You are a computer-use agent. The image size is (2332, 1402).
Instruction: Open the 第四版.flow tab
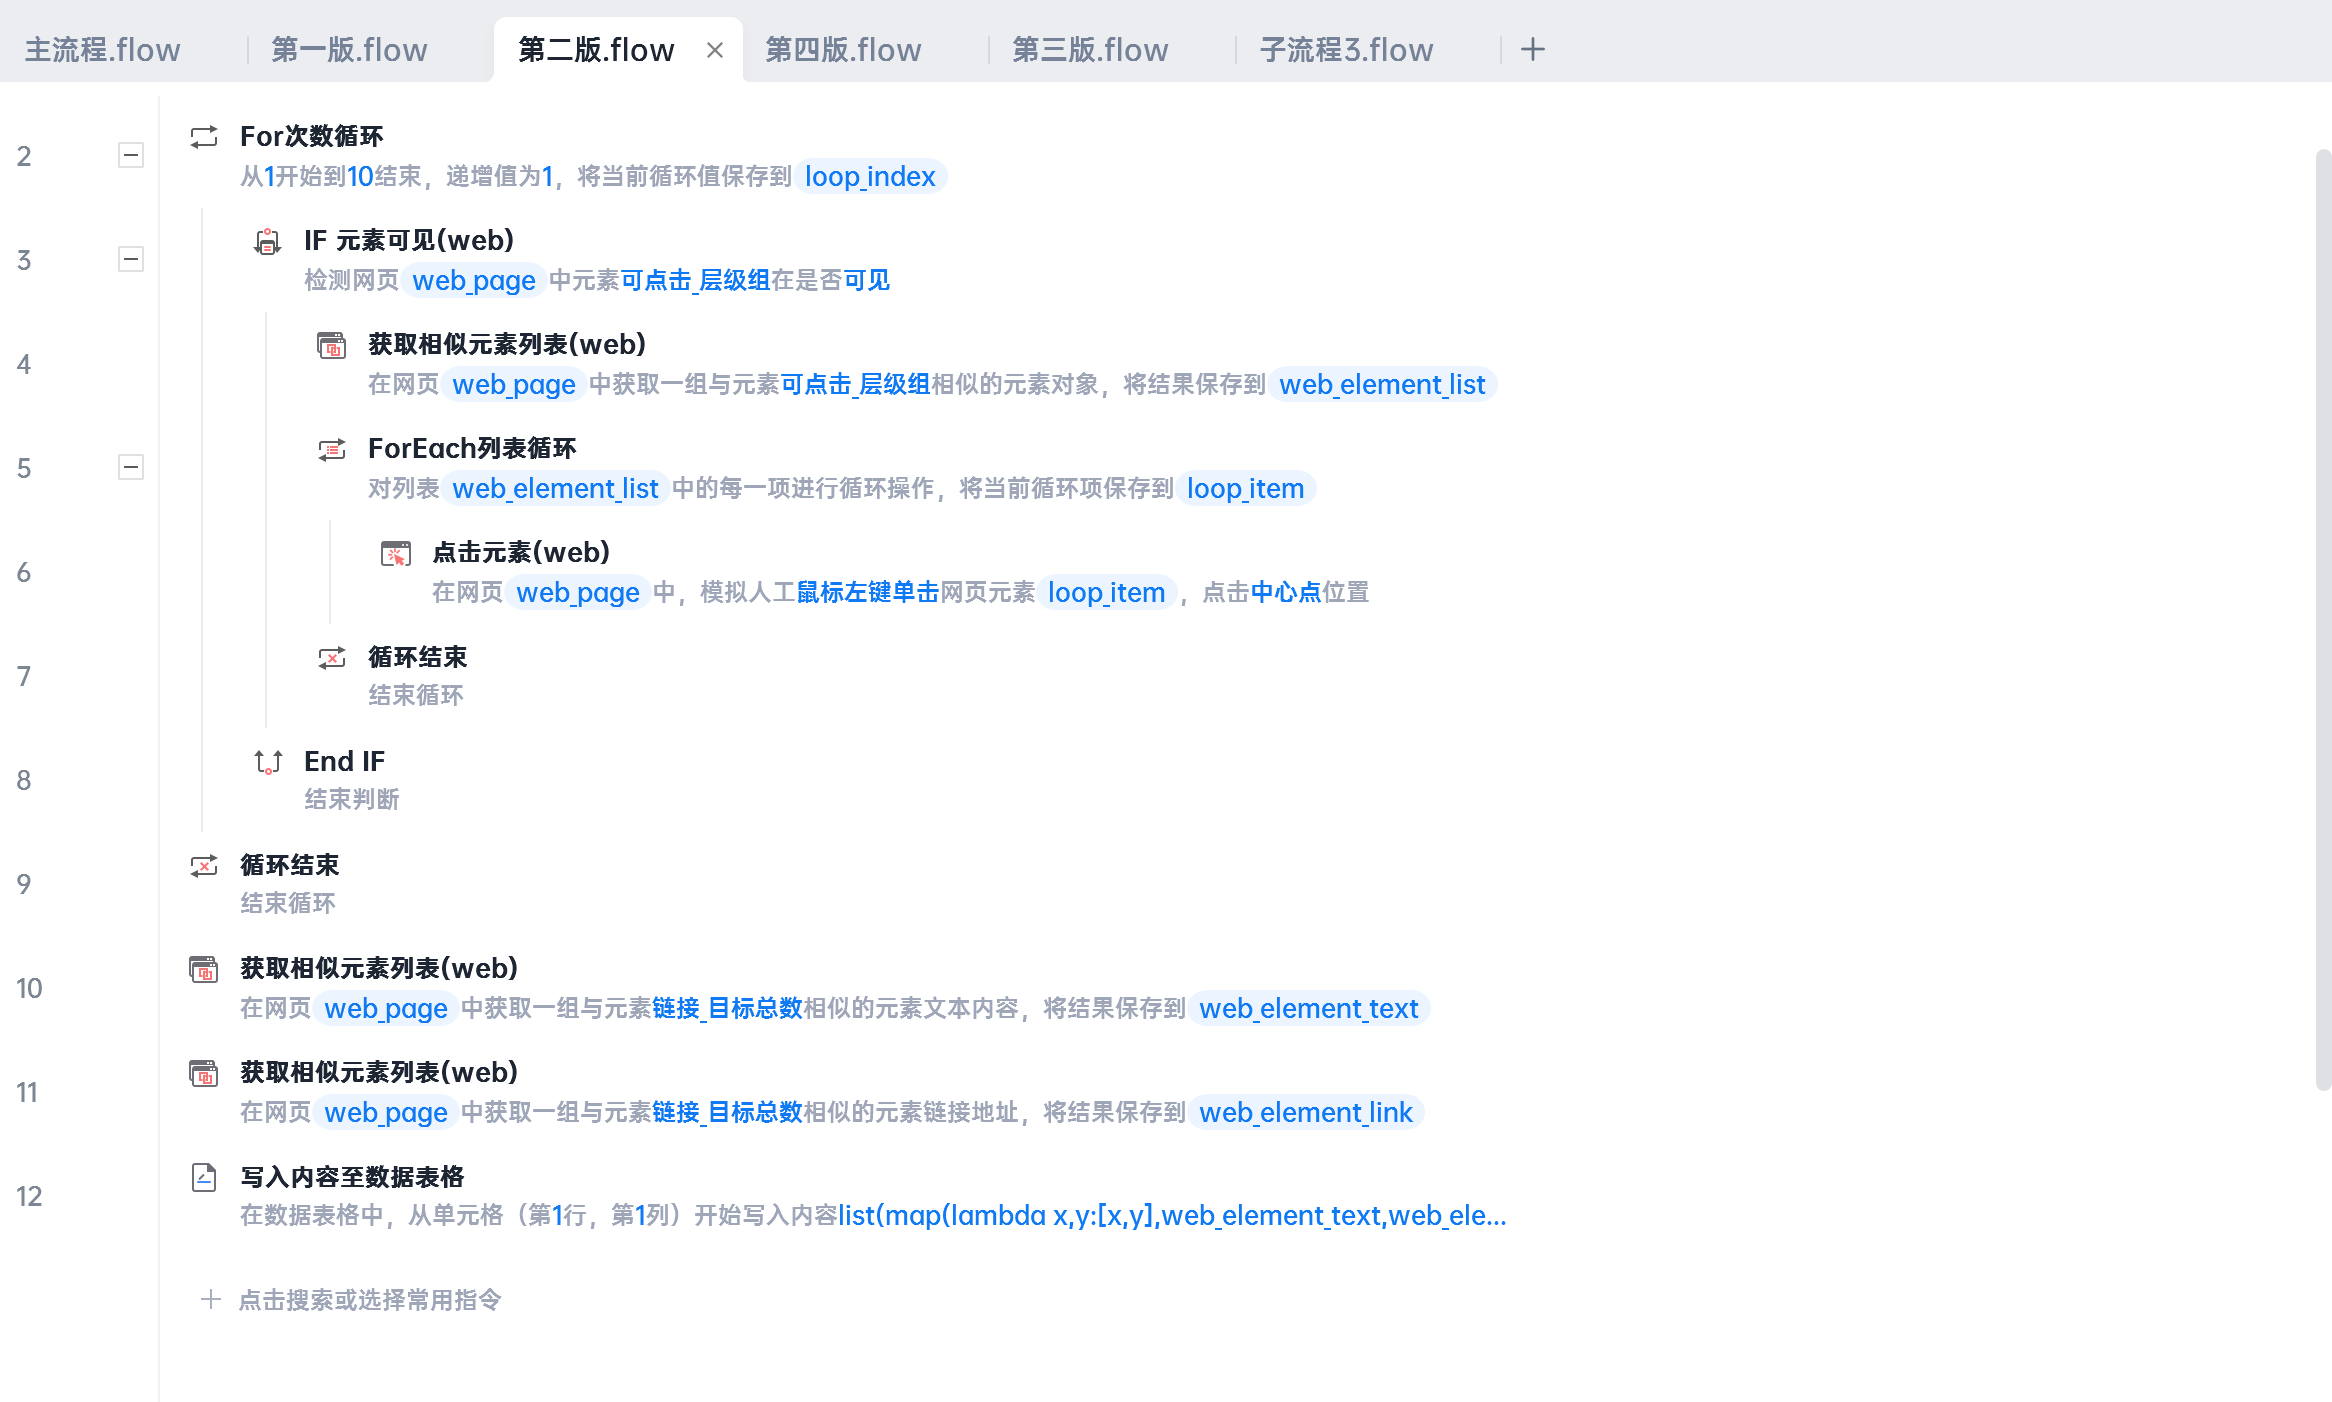[843, 50]
